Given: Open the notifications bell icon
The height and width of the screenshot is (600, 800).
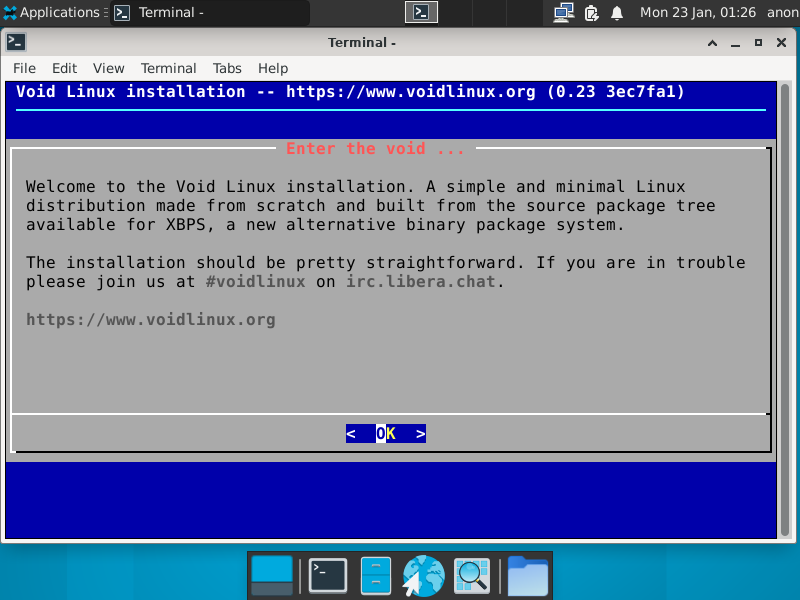Looking at the screenshot, I should 617,12.
